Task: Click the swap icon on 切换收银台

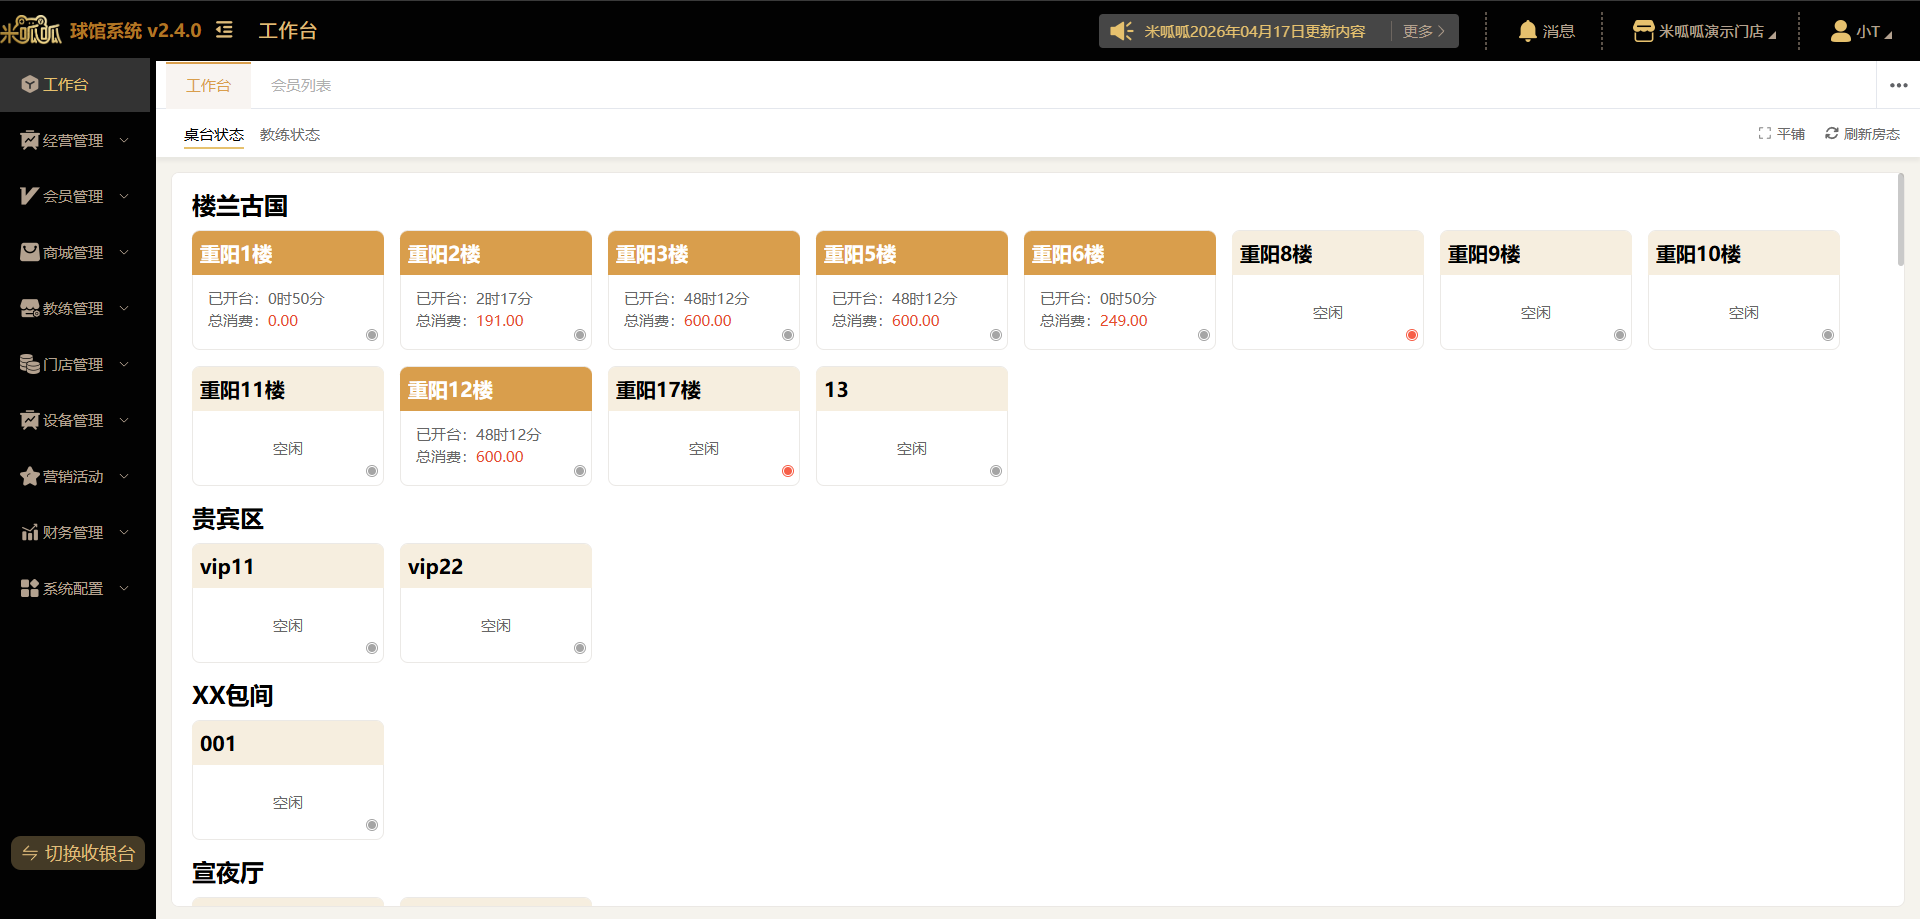Action: pyautogui.click(x=30, y=853)
